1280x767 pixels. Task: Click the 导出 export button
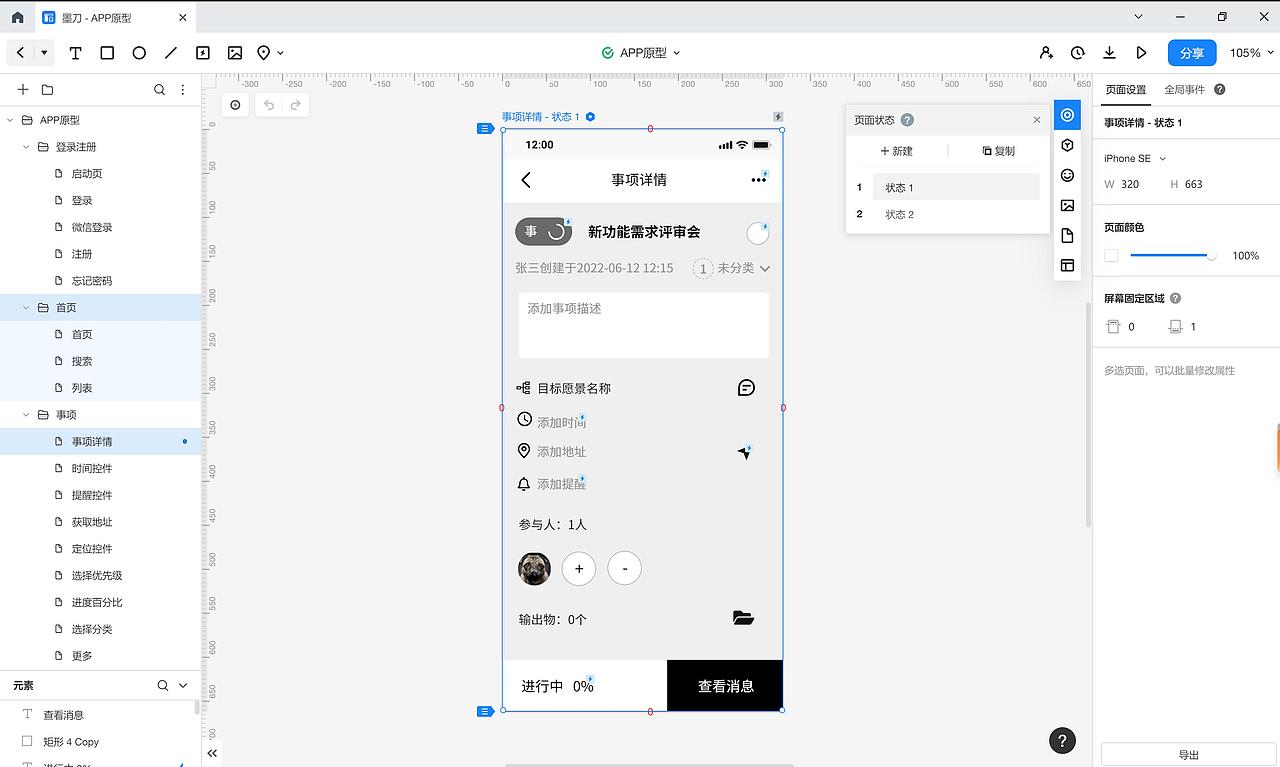click(1189, 754)
